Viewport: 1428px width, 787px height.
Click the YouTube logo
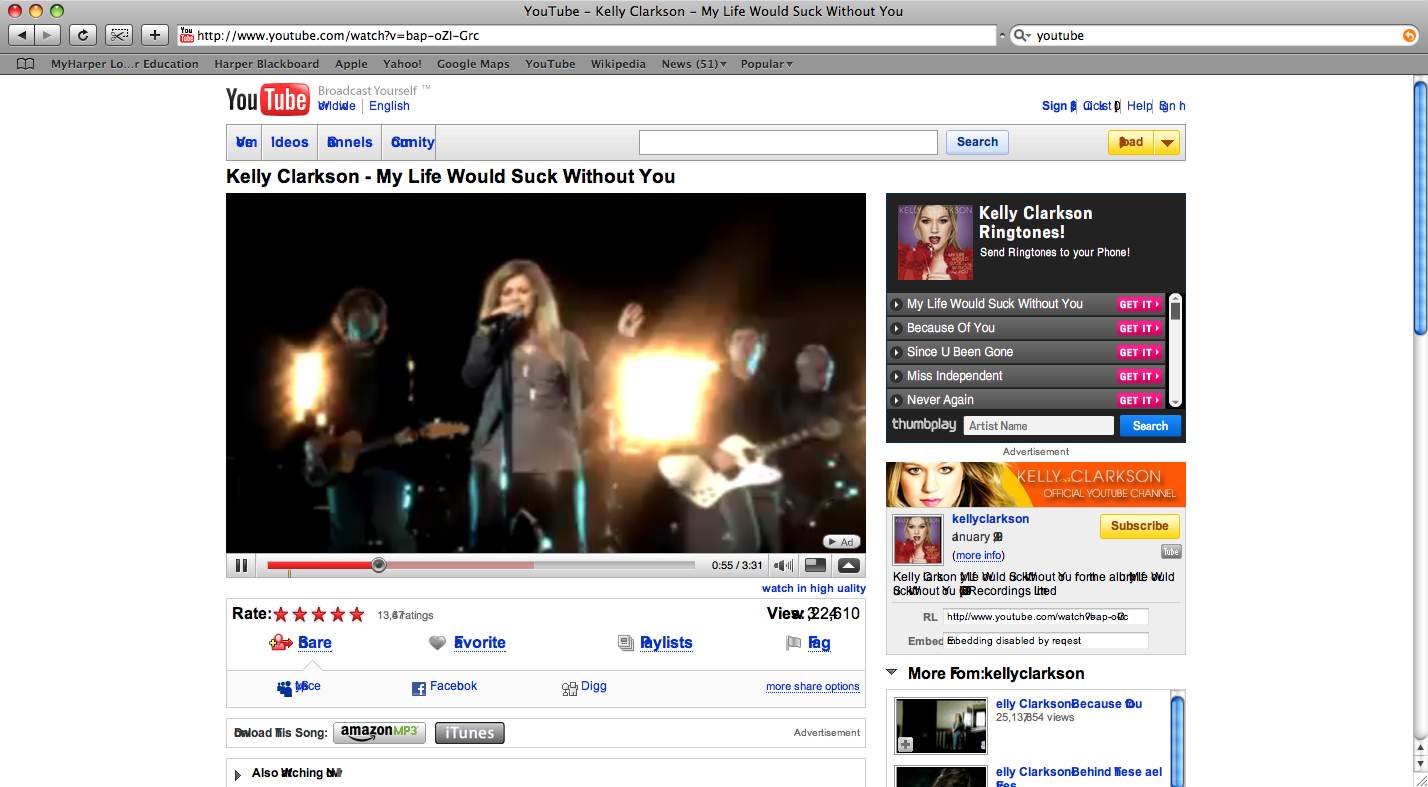pos(267,98)
